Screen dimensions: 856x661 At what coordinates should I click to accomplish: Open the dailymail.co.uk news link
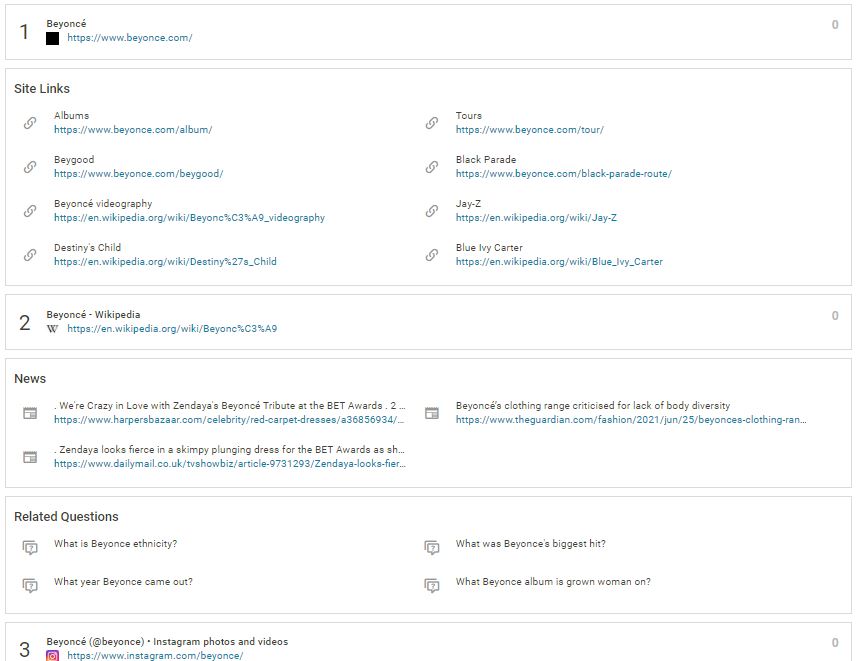(x=230, y=464)
